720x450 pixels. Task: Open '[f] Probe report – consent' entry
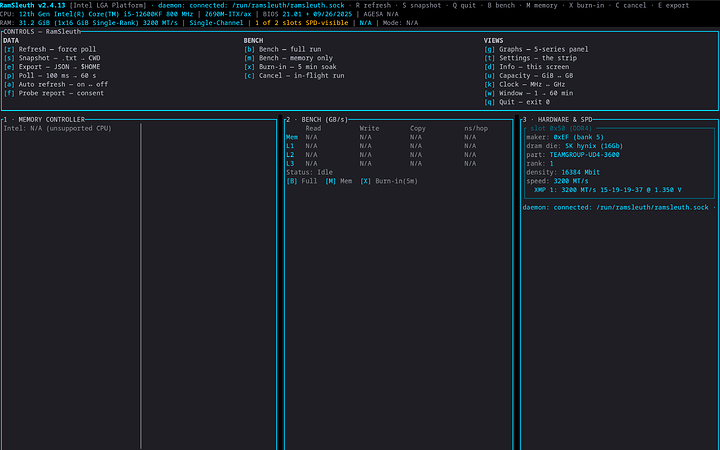click(54, 93)
